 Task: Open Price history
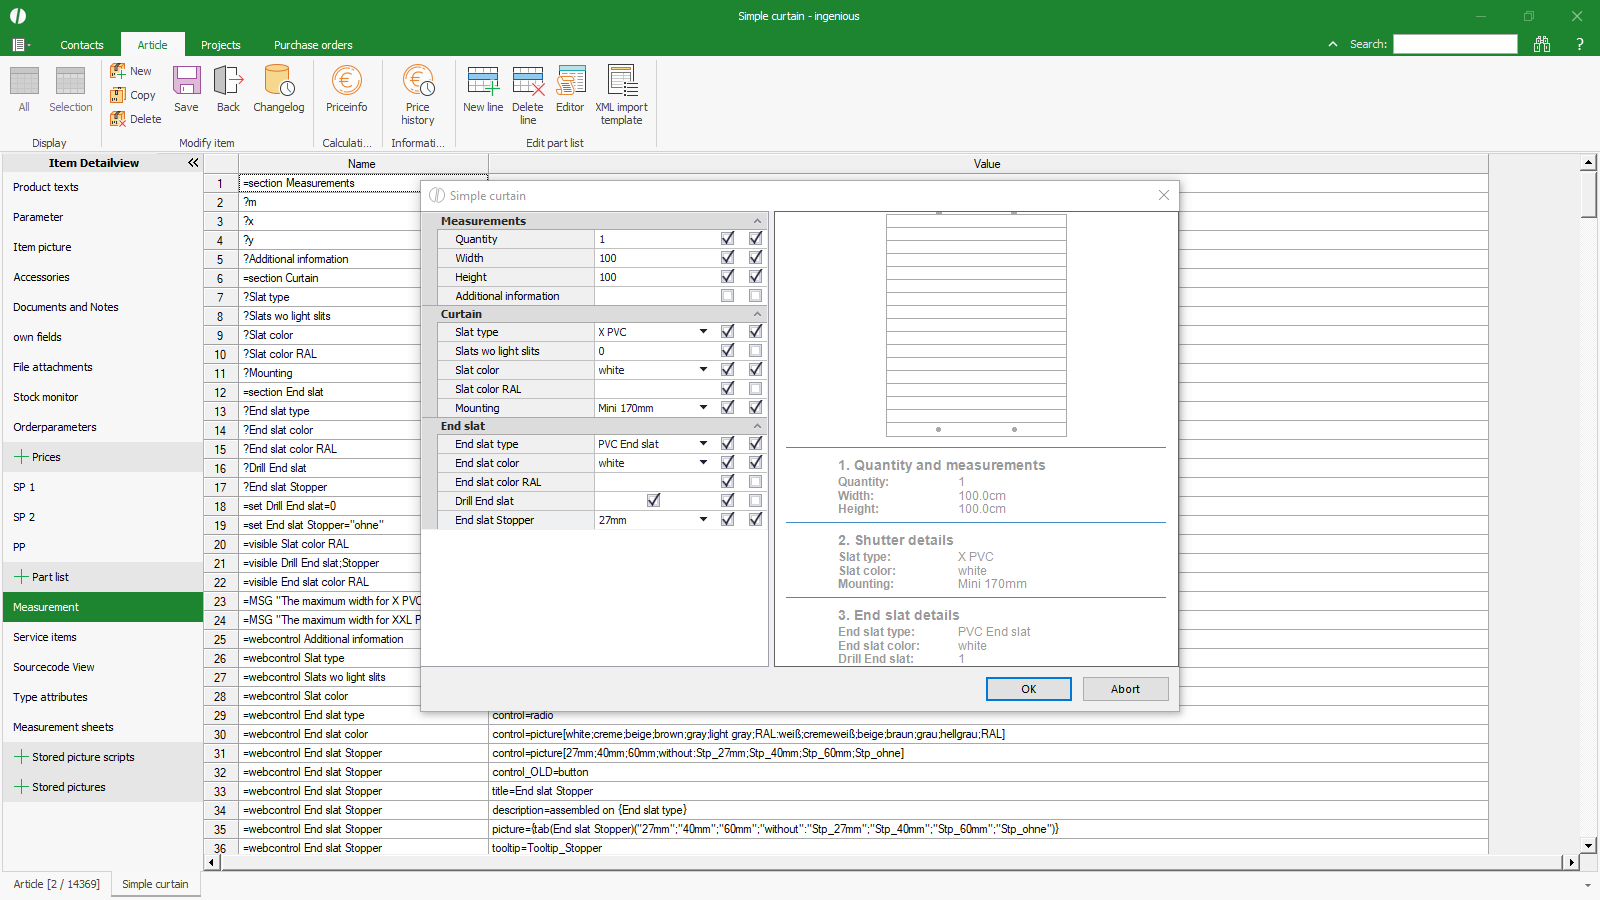[418, 82]
